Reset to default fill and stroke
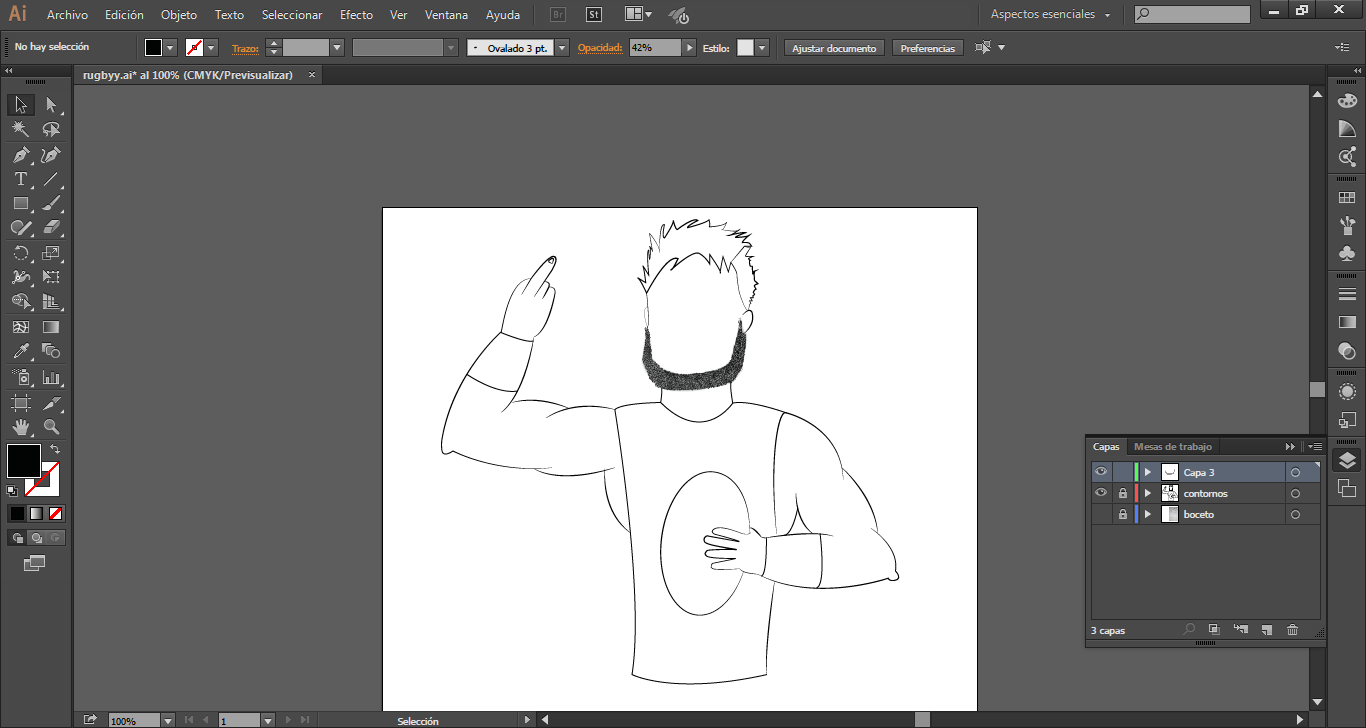The width and height of the screenshot is (1366, 728). pos(12,491)
